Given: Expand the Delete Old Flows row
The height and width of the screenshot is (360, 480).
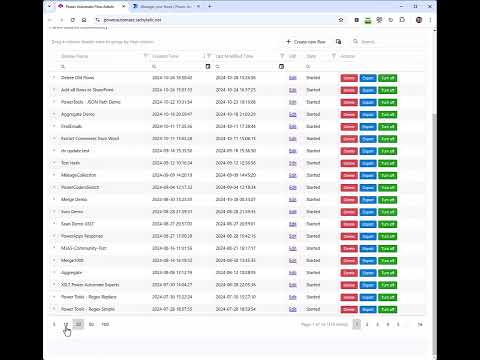Looking at the screenshot, I should coord(54,77).
